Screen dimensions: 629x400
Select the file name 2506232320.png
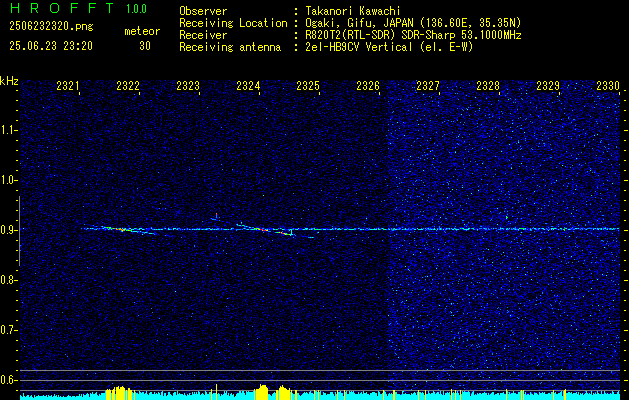coord(51,27)
